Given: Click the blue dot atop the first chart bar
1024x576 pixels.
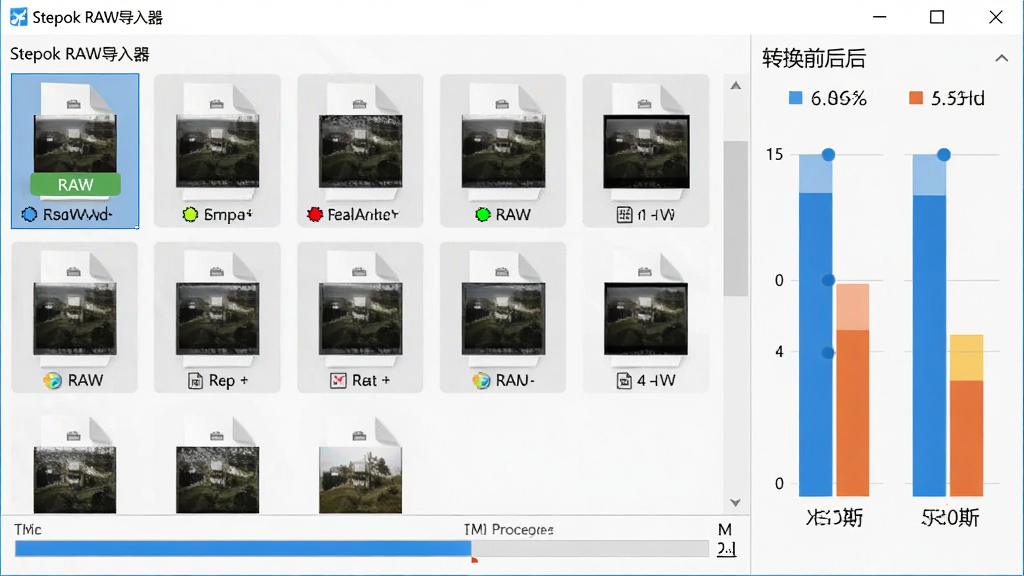Looking at the screenshot, I should pos(828,155).
